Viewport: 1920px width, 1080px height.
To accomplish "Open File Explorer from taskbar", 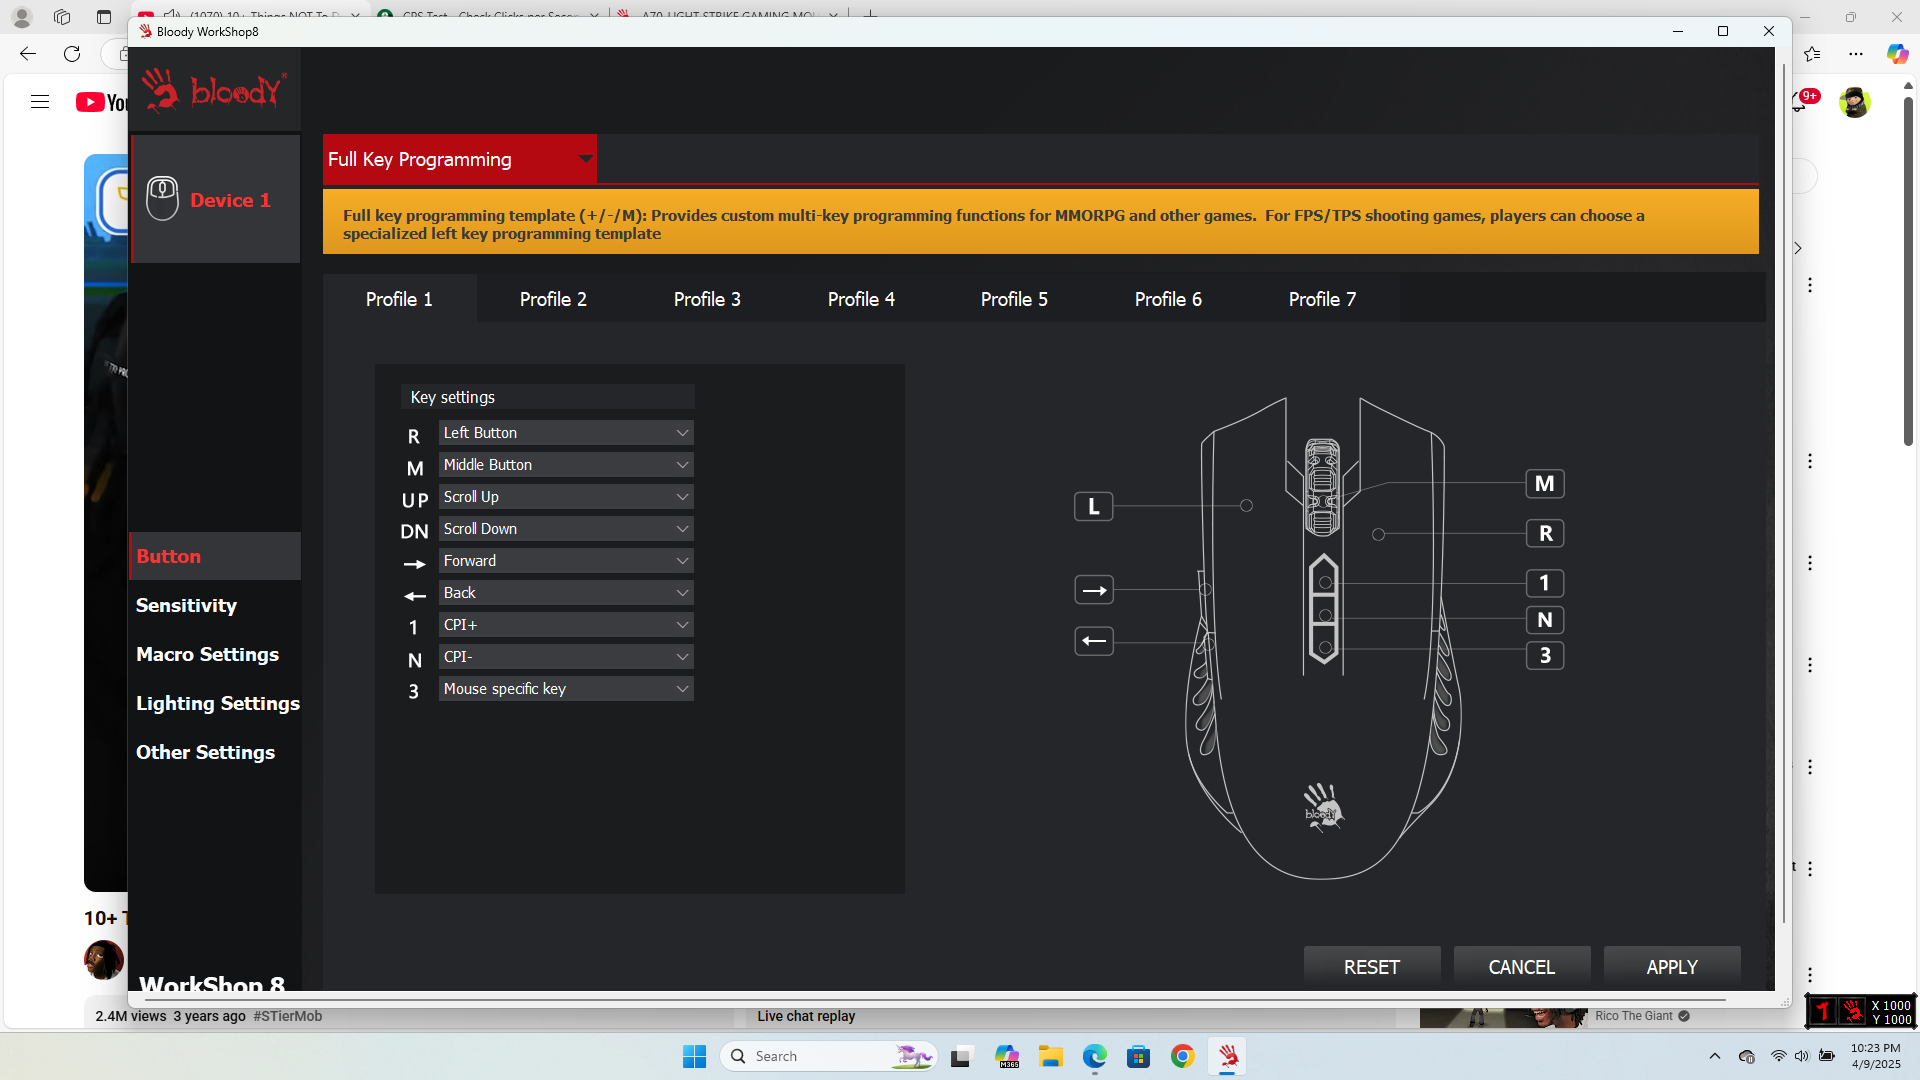I will (x=1050, y=1056).
